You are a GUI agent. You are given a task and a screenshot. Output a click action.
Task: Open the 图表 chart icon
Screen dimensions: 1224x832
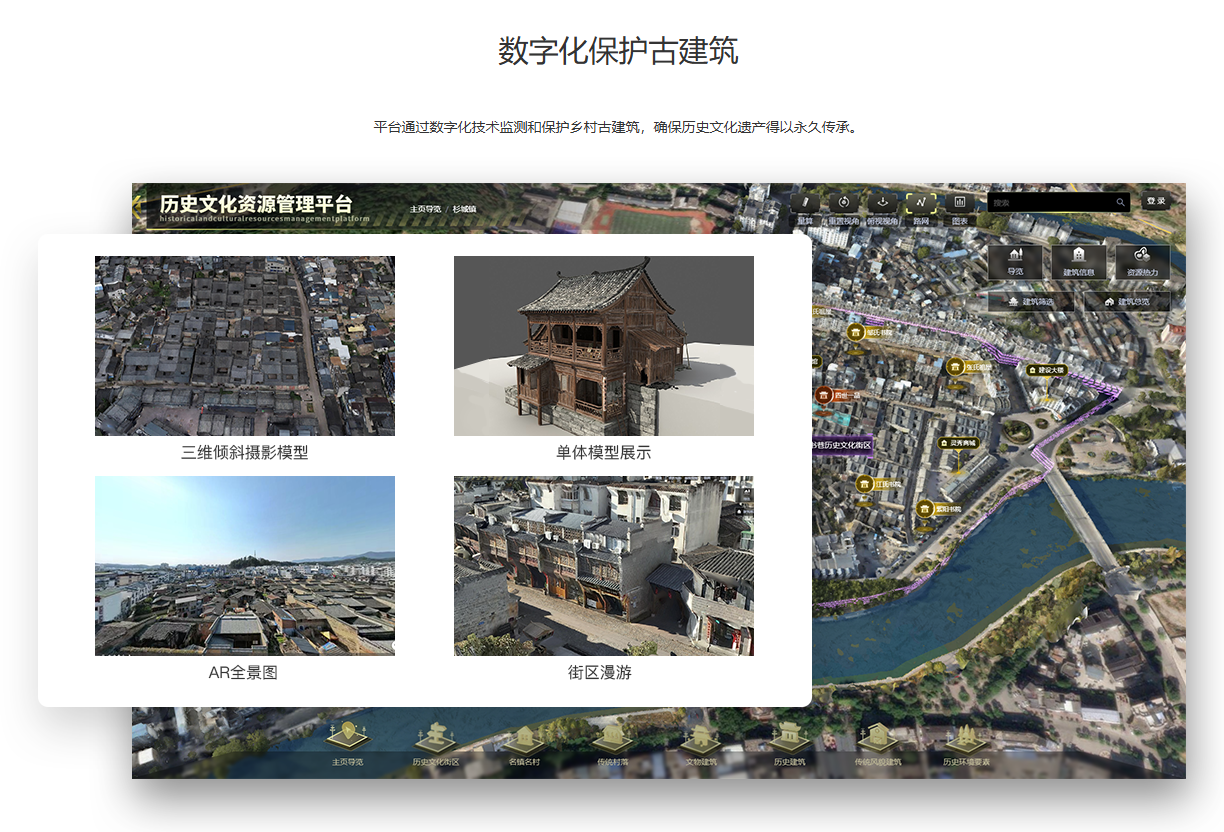pyautogui.click(x=960, y=203)
